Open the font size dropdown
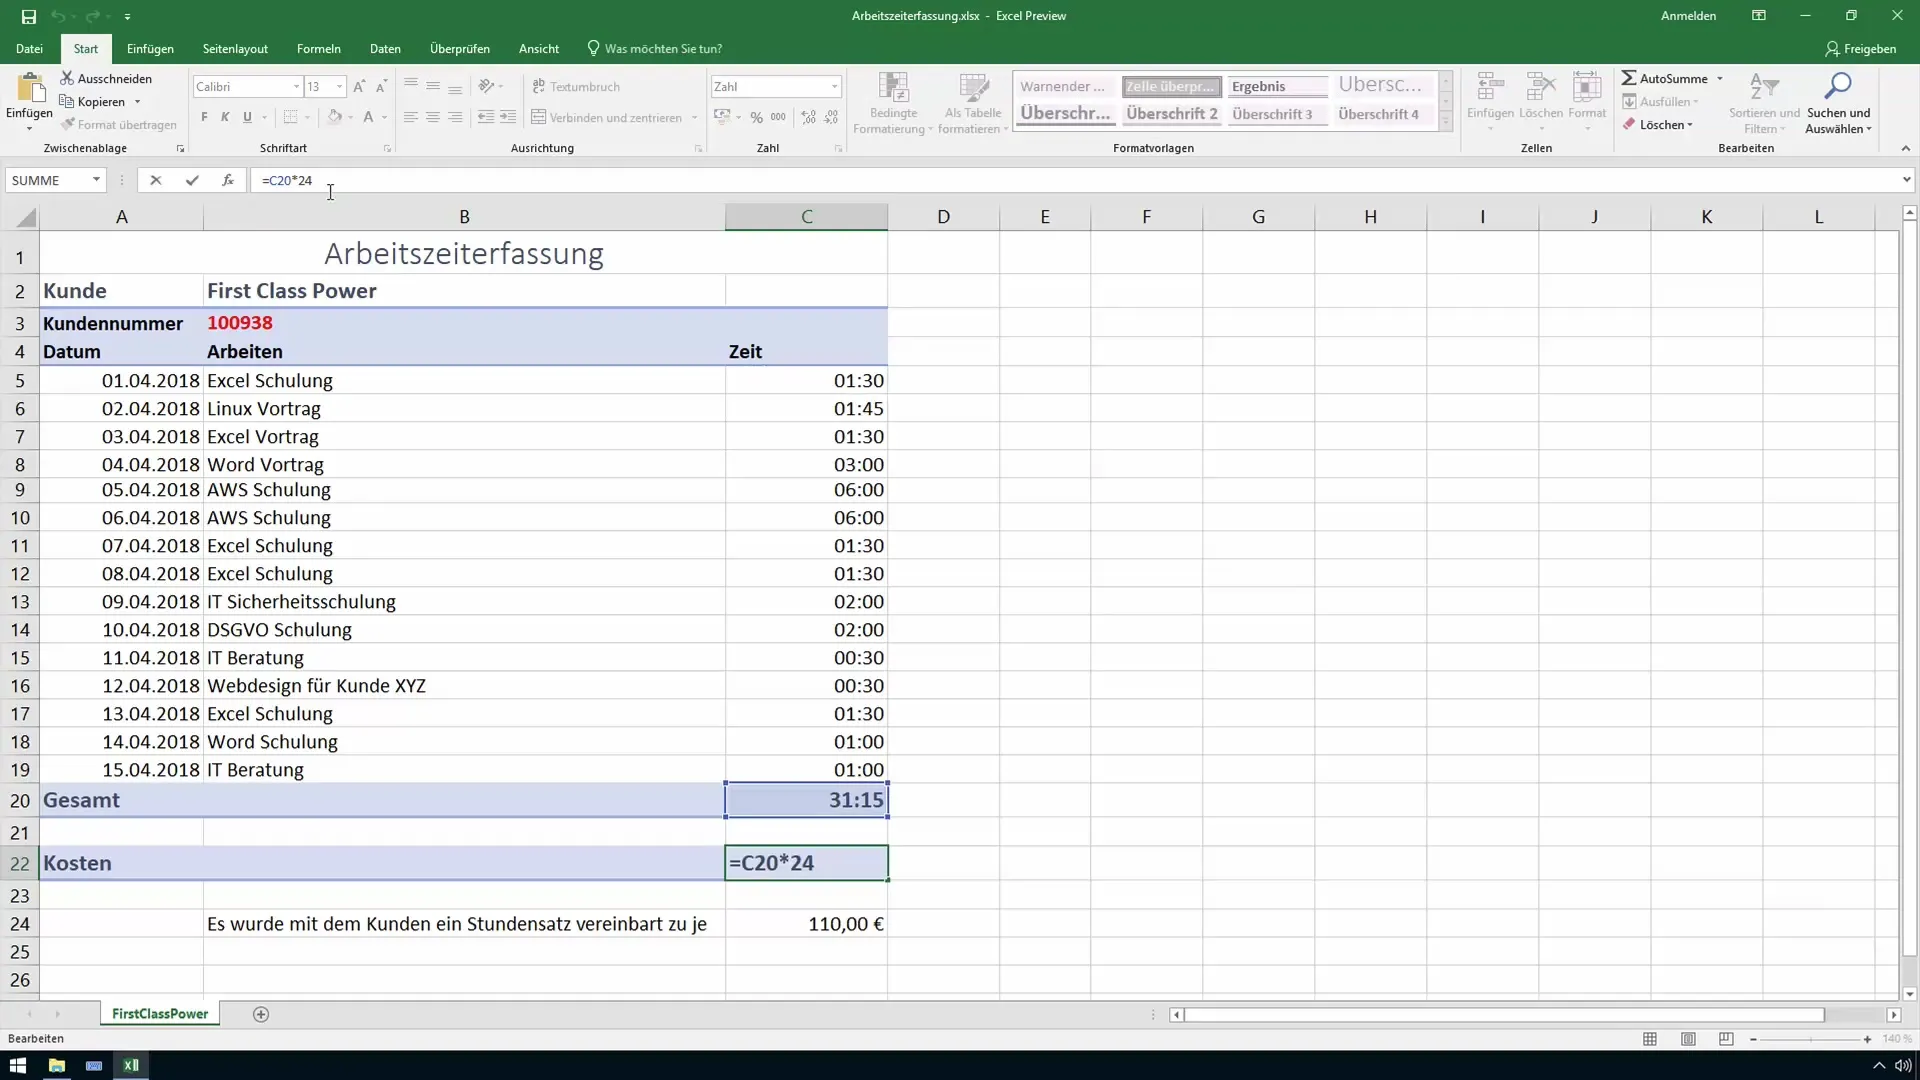 coord(340,87)
